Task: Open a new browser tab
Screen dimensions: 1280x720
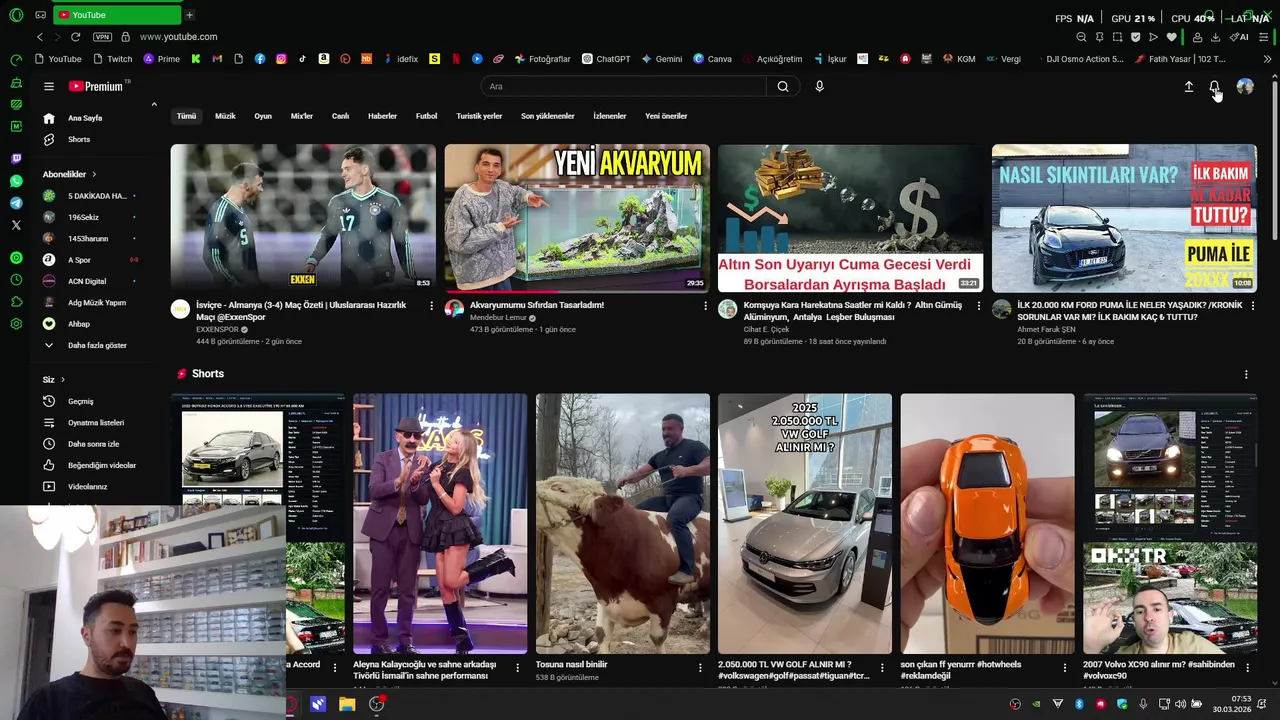Action: pos(189,15)
